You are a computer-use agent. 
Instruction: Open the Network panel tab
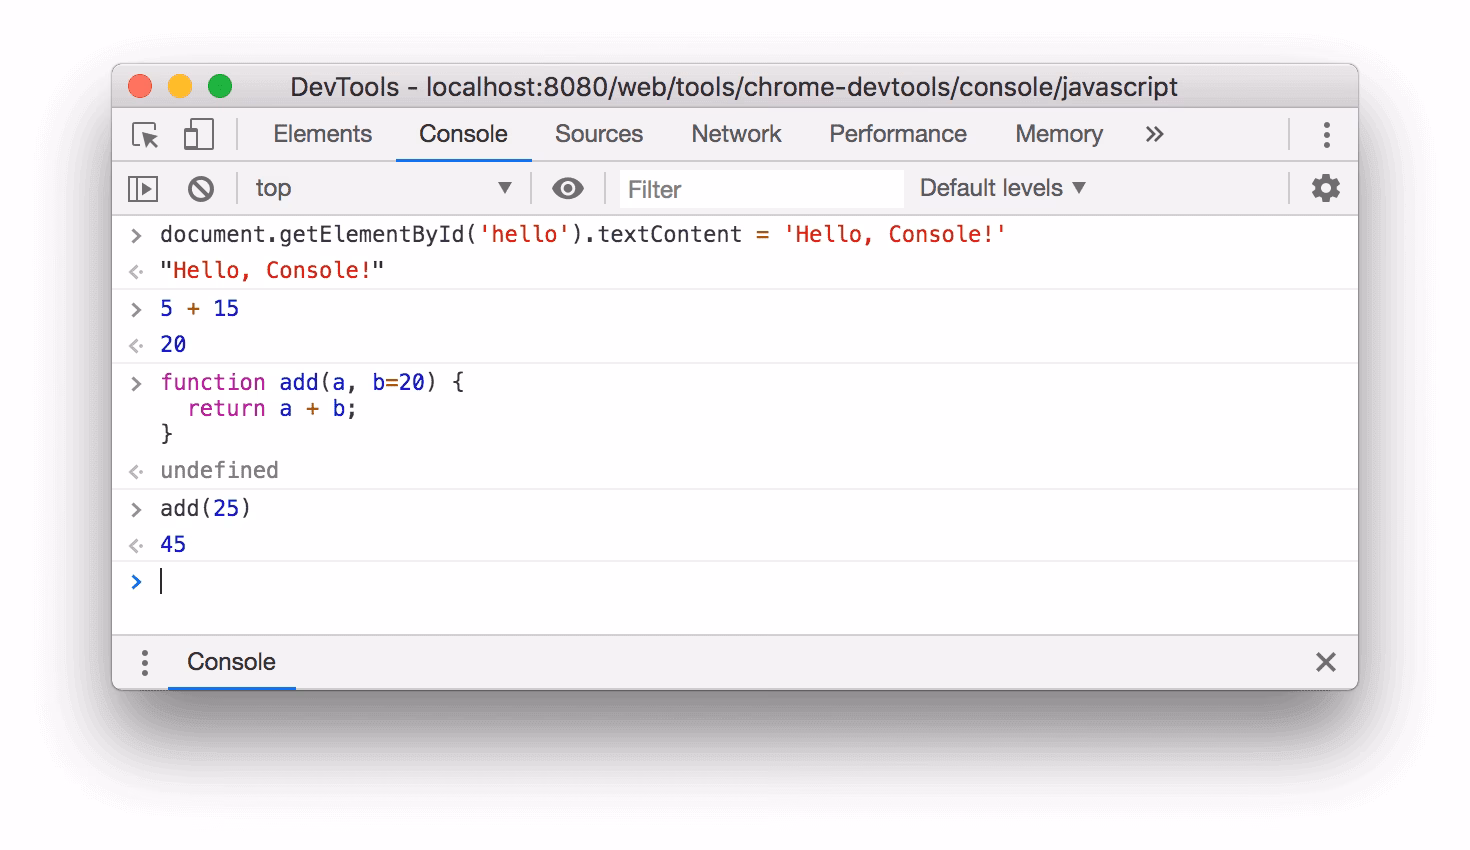click(x=736, y=134)
